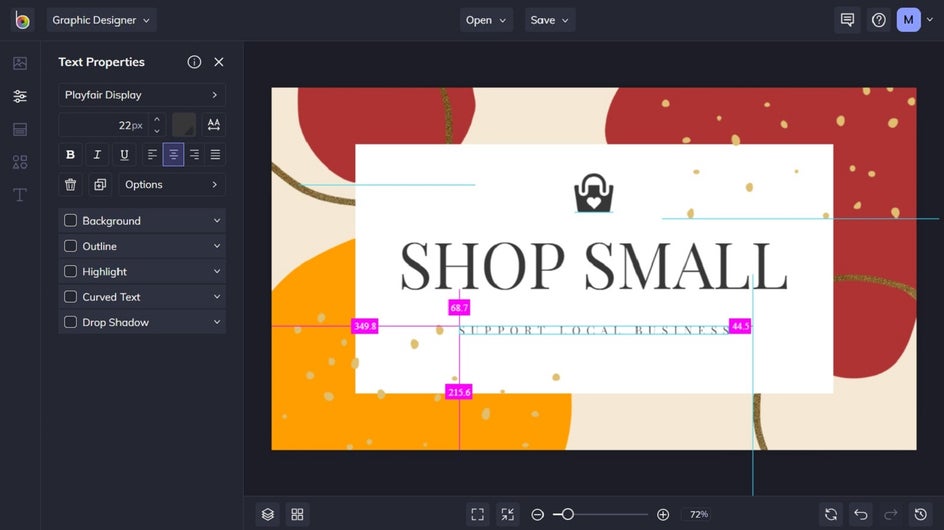Toggle the Drop Shadow checkbox
This screenshot has height=530, width=944.
click(x=70, y=322)
